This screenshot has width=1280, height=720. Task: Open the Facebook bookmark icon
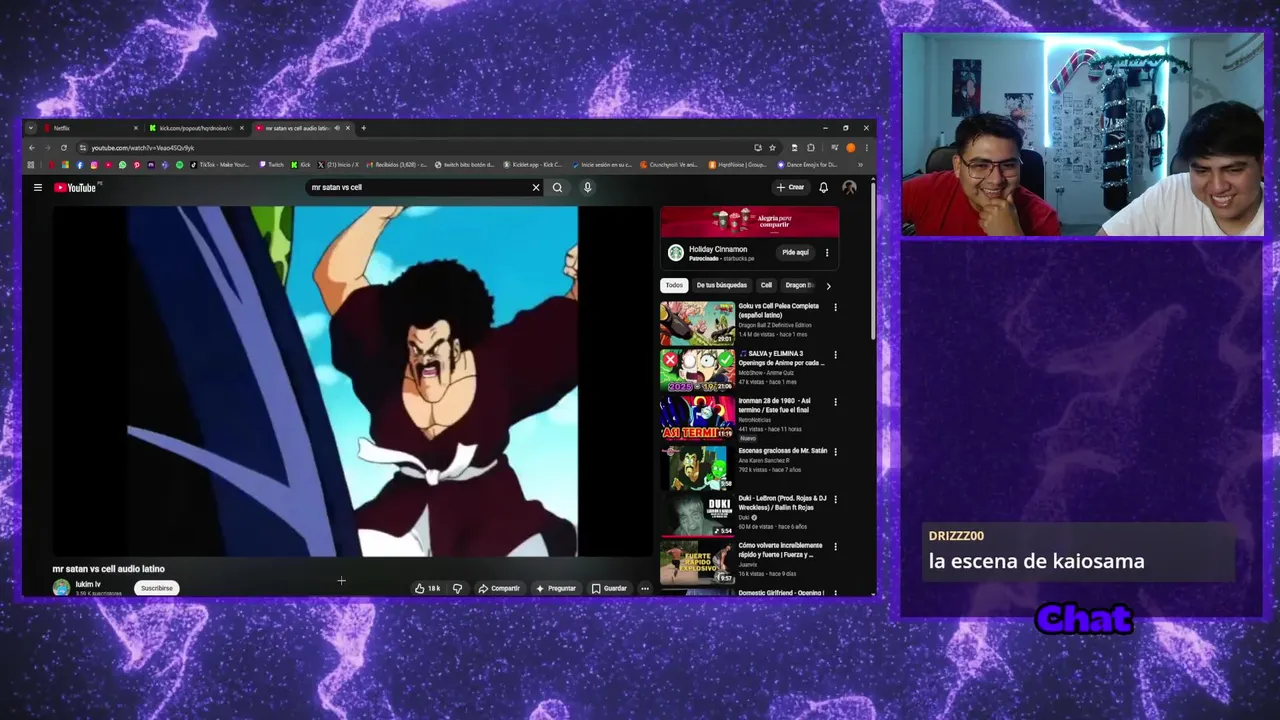pos(80,165)
